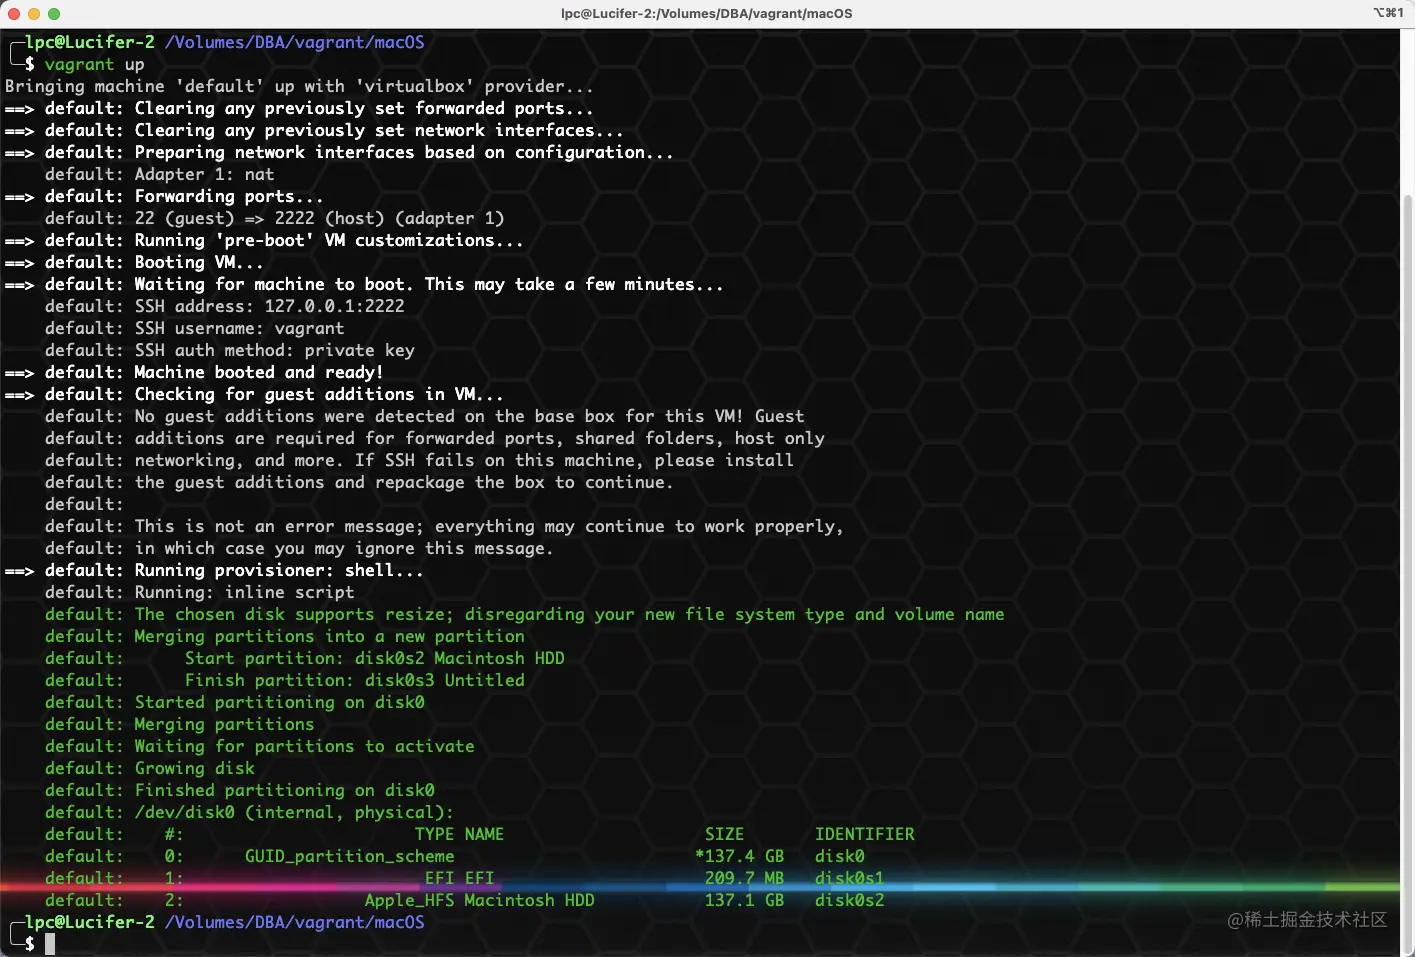Click the 'Growing disk' line
Viewport: 1415px width, 957px height.
[x=149, y=769]
